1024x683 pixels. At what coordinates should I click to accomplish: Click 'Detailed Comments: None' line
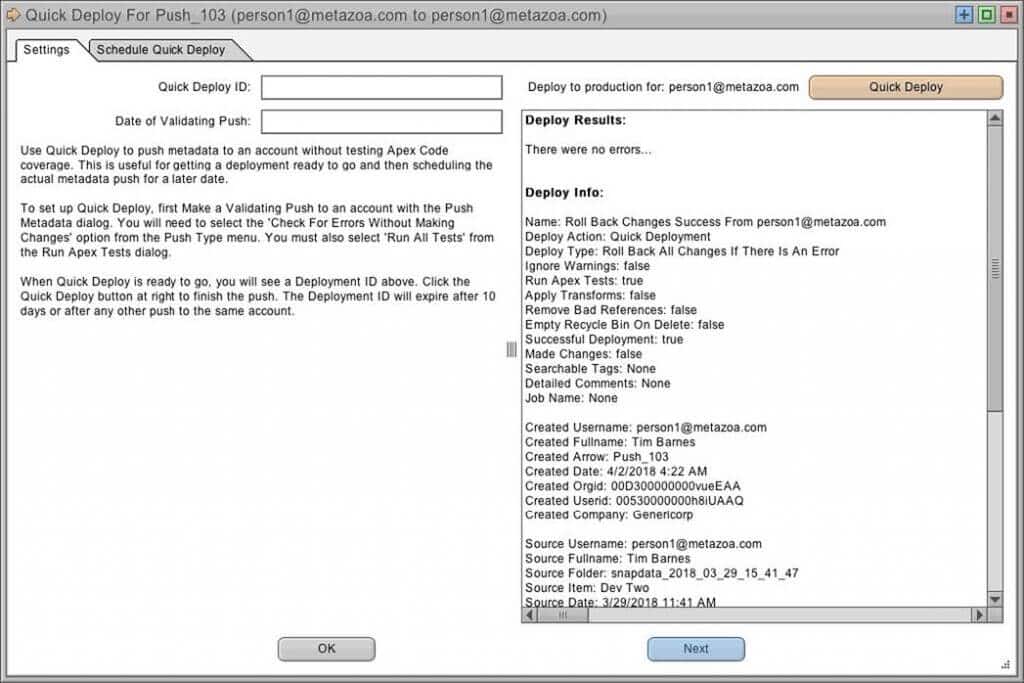598,383
